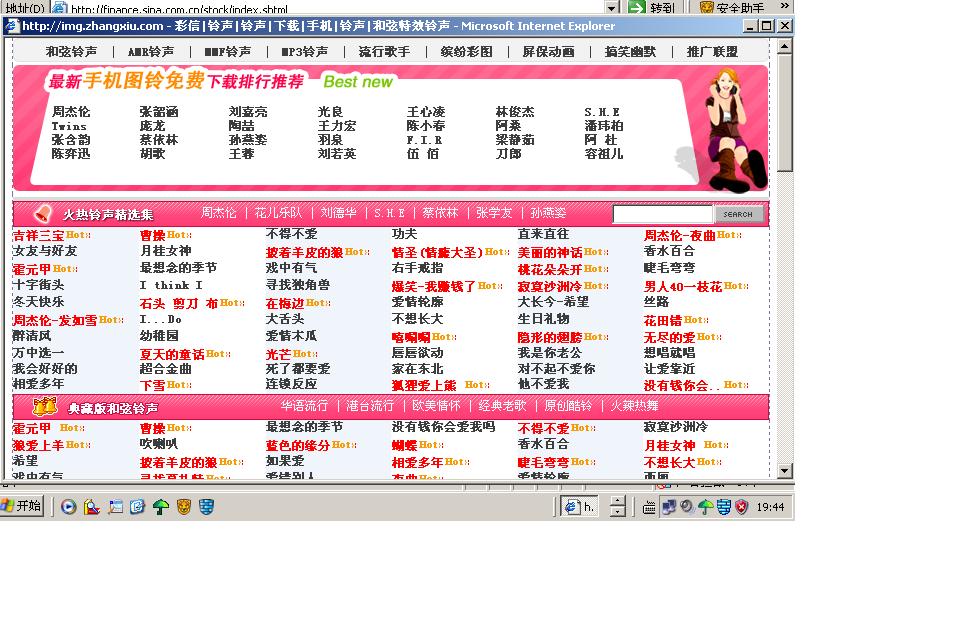
Task: Open the 流行歌手 nav item
Action: point(385,52)
